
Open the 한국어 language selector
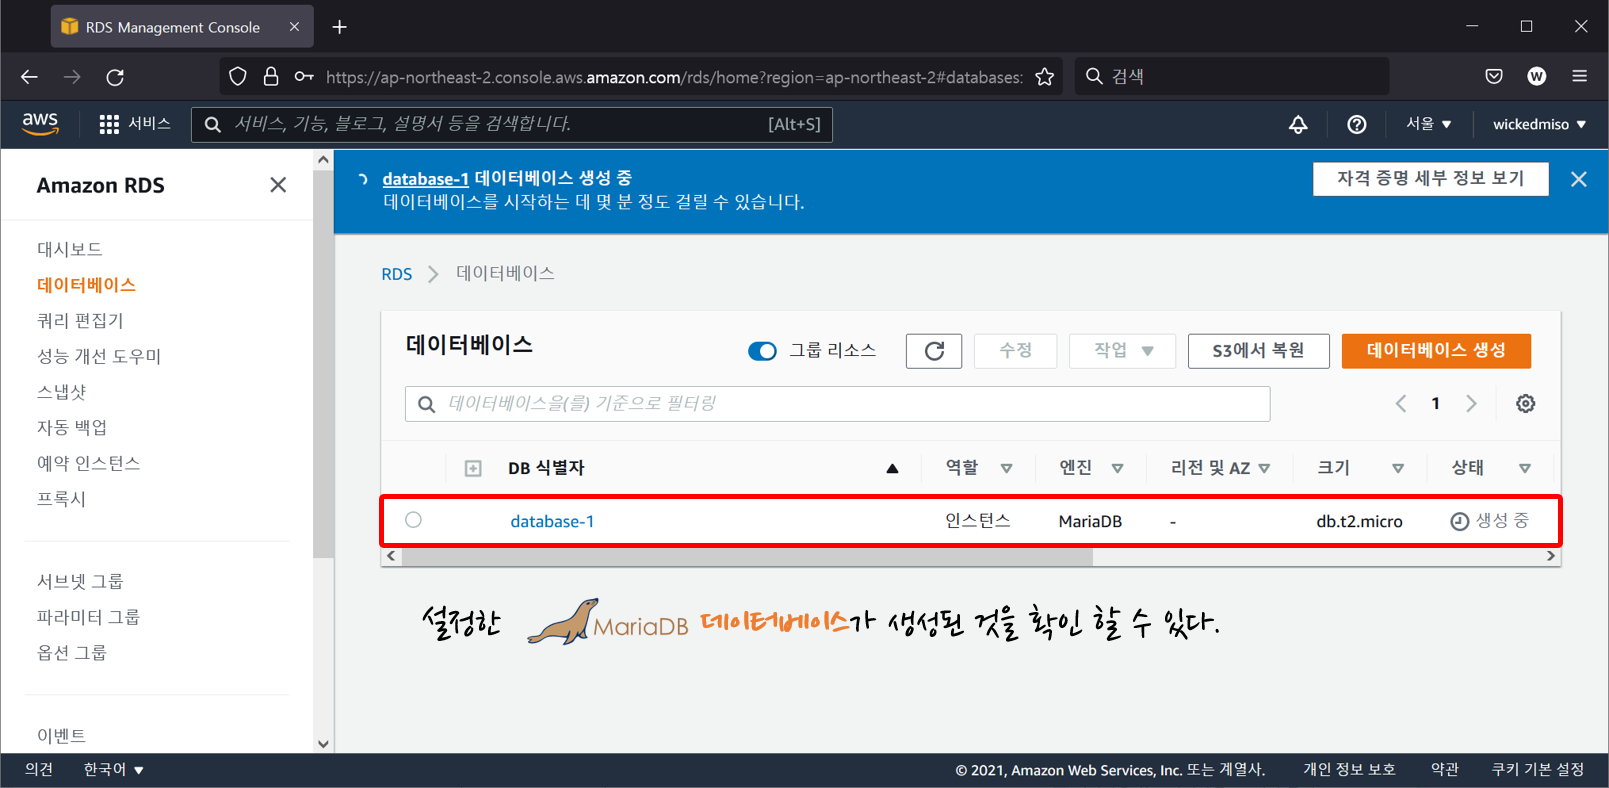[114, 769]
